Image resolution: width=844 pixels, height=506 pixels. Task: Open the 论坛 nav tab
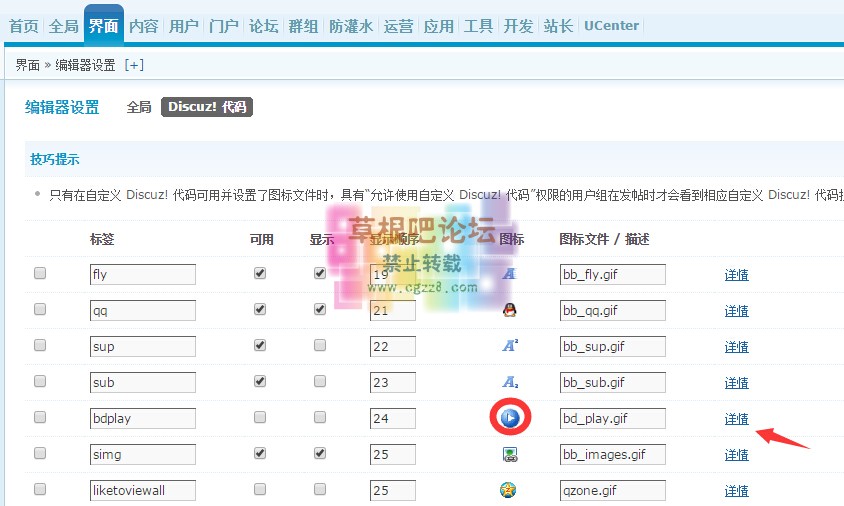[x=263, y=26]
